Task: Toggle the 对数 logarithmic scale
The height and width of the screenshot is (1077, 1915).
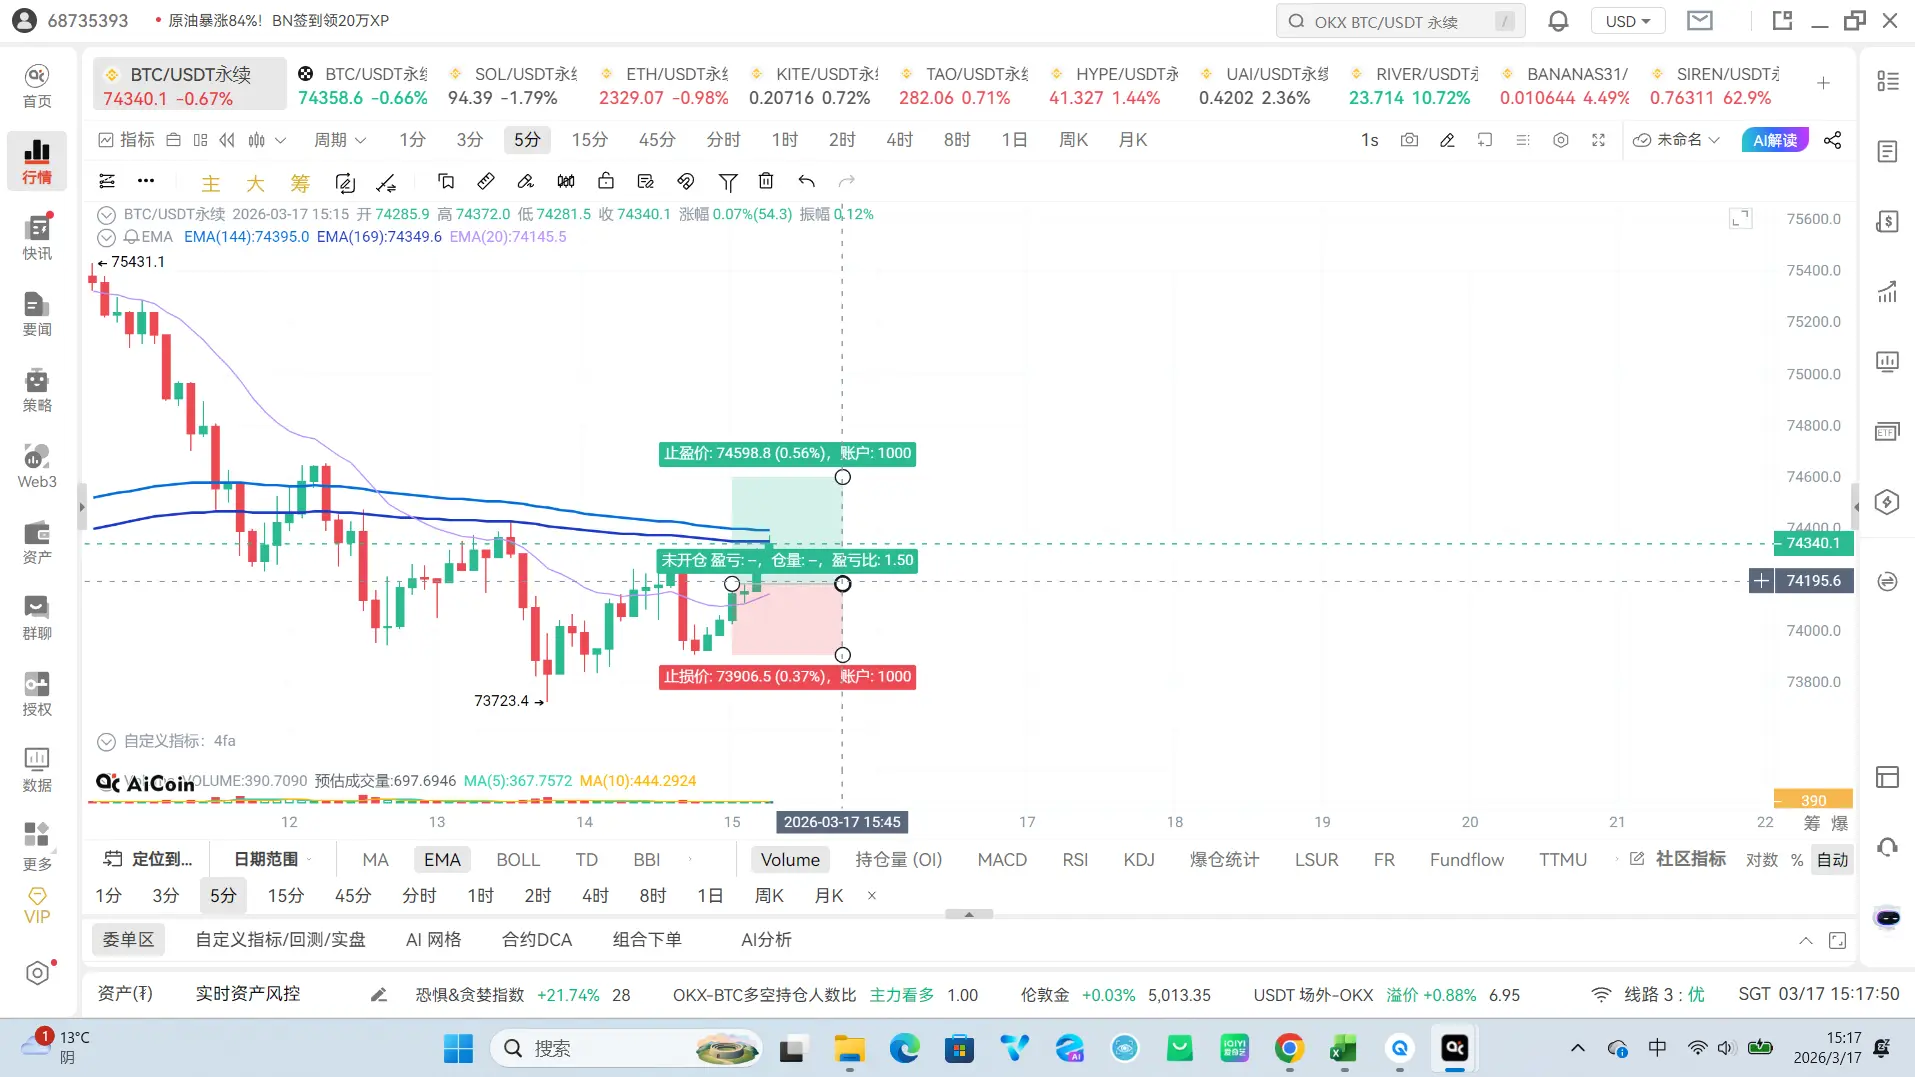Action: coord(1762,860)
